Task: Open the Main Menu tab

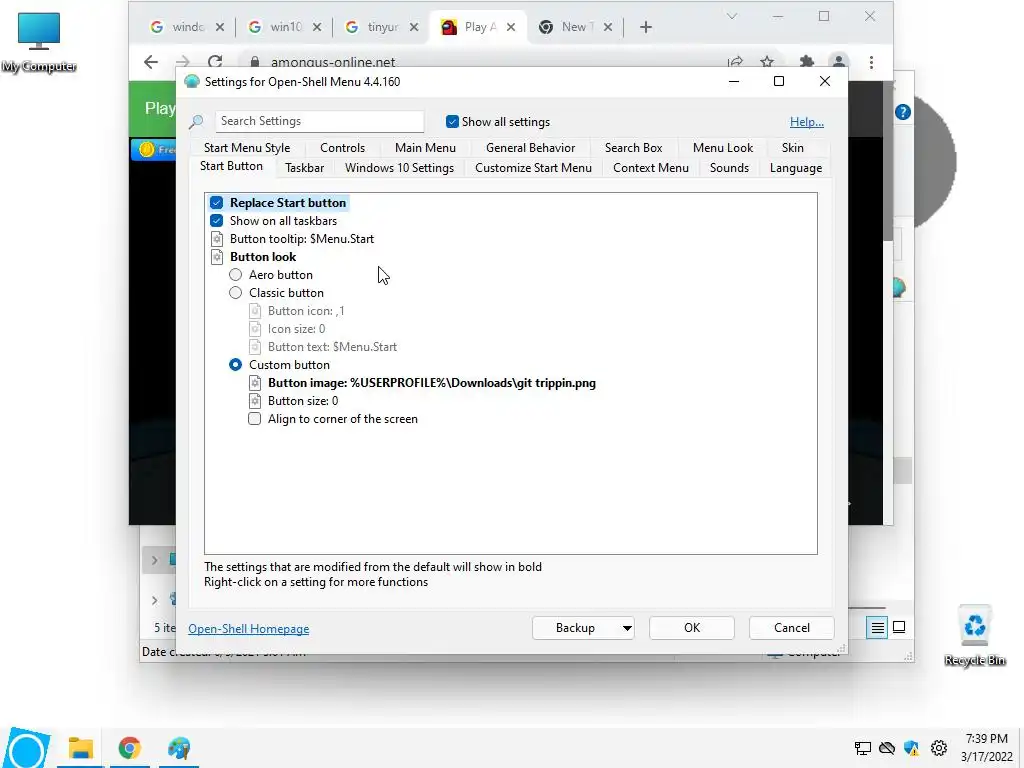Action: [x=425, y=148]
